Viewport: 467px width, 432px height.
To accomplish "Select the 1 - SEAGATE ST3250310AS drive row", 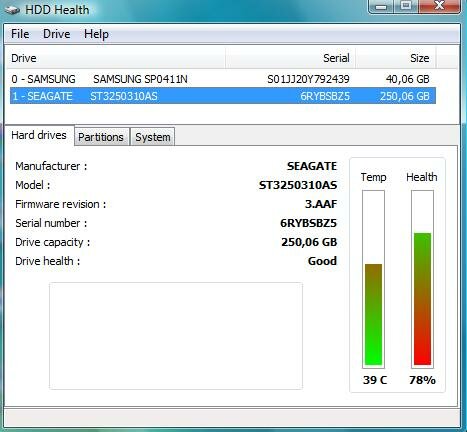I will click(x=223, y=96).
